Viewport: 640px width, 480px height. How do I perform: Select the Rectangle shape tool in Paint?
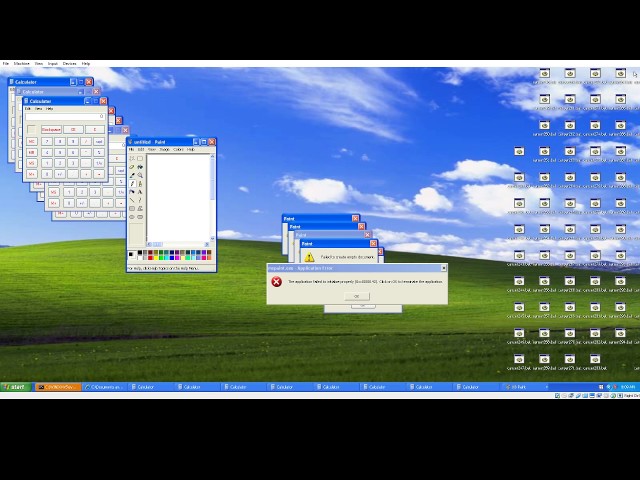point(132,209)
